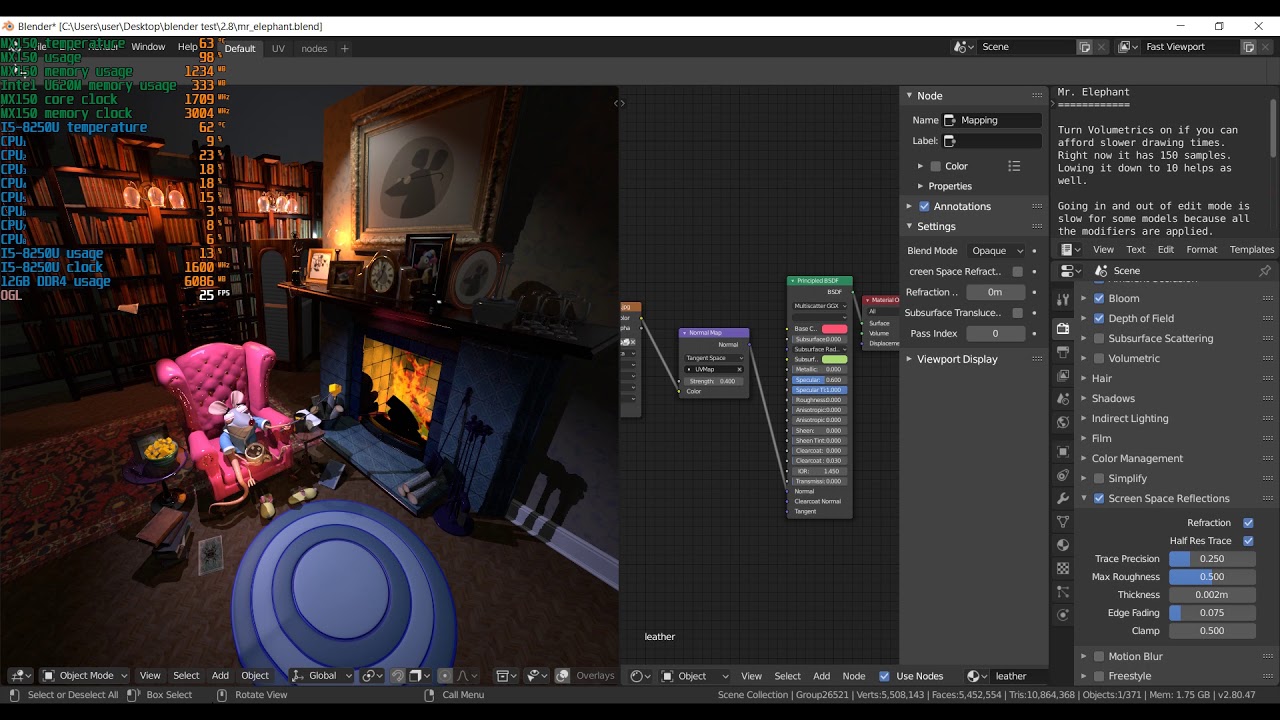1280x720 pixels.
Task: Expand the Color Management panel
Action: (1137, 458)
